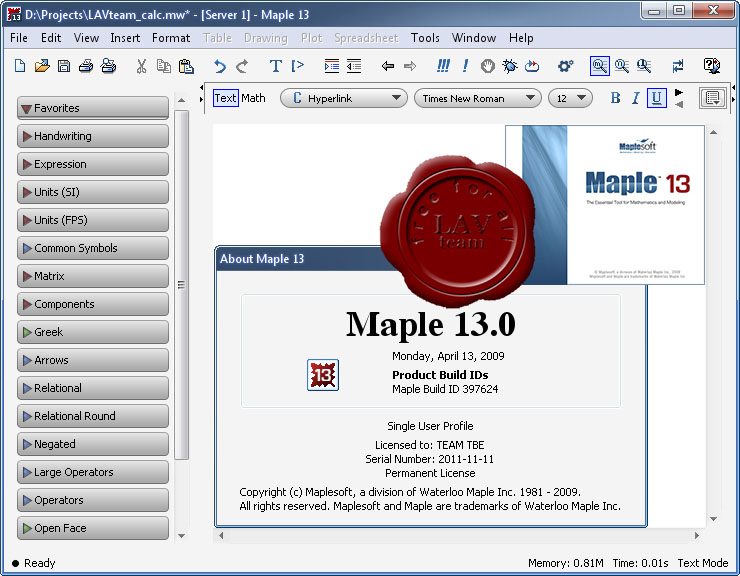Open print preview icon
This screenshot has width=740, height=576.
pyautogui.click(x=109, y=66)
